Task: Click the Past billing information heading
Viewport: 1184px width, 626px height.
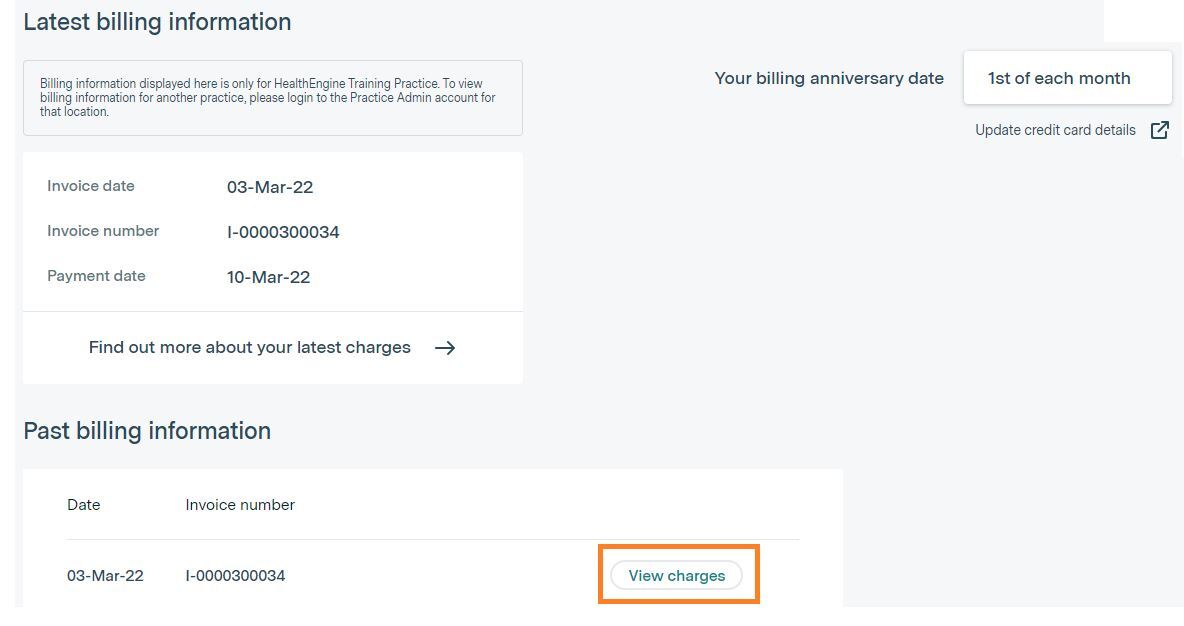Action: [x=147, y=431]
